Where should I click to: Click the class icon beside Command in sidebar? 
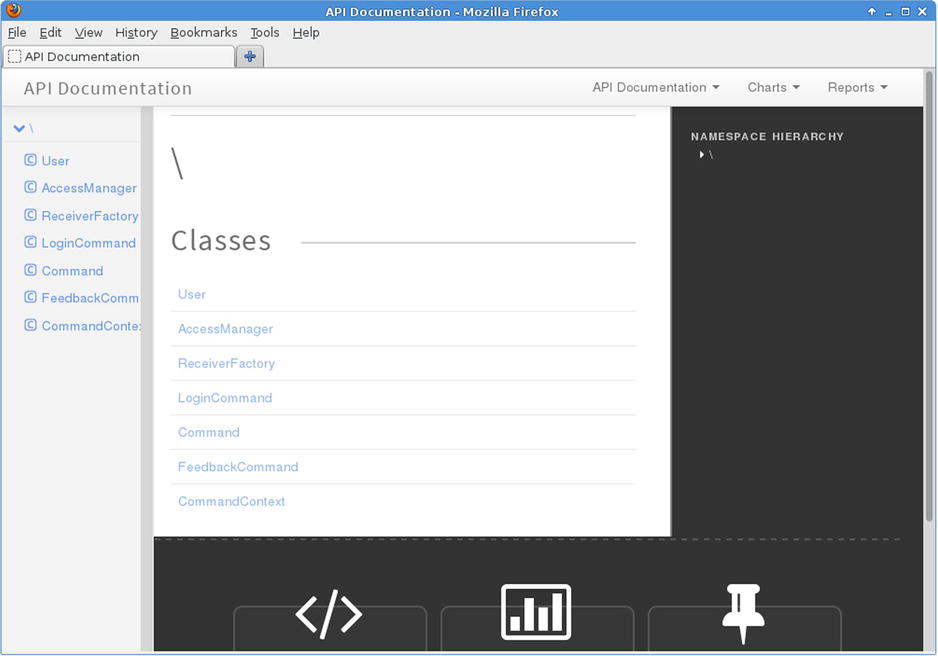click(31, 270)
